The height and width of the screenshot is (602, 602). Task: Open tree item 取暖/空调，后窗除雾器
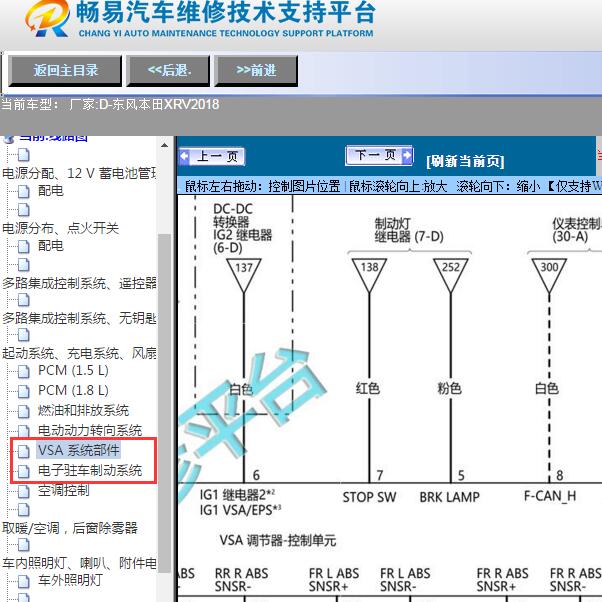tap(69, 528)
